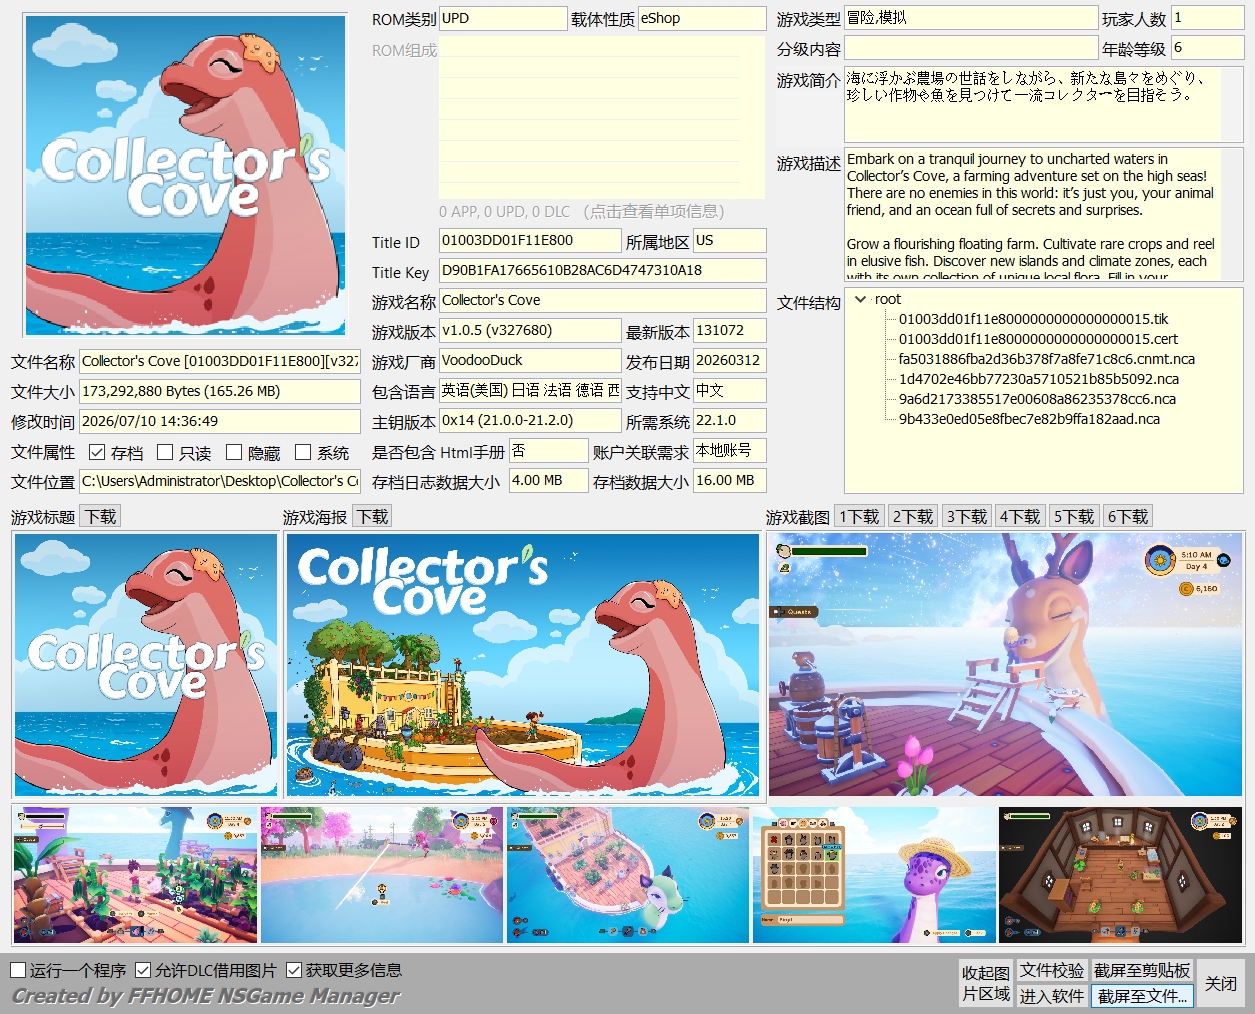Image resolution: width=1255 pixels, height=1014 pixels.
Task: Click the 游戏简介 Japanese summary box
Action: (x=1044, y=104)
